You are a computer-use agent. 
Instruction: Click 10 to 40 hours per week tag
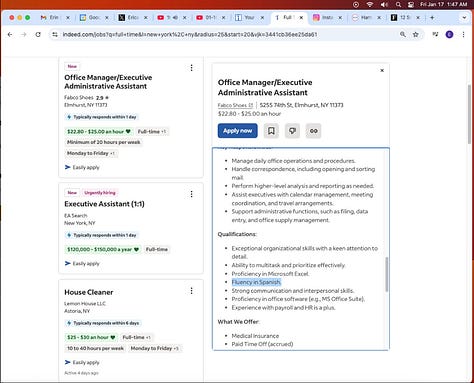pos(95,348)
